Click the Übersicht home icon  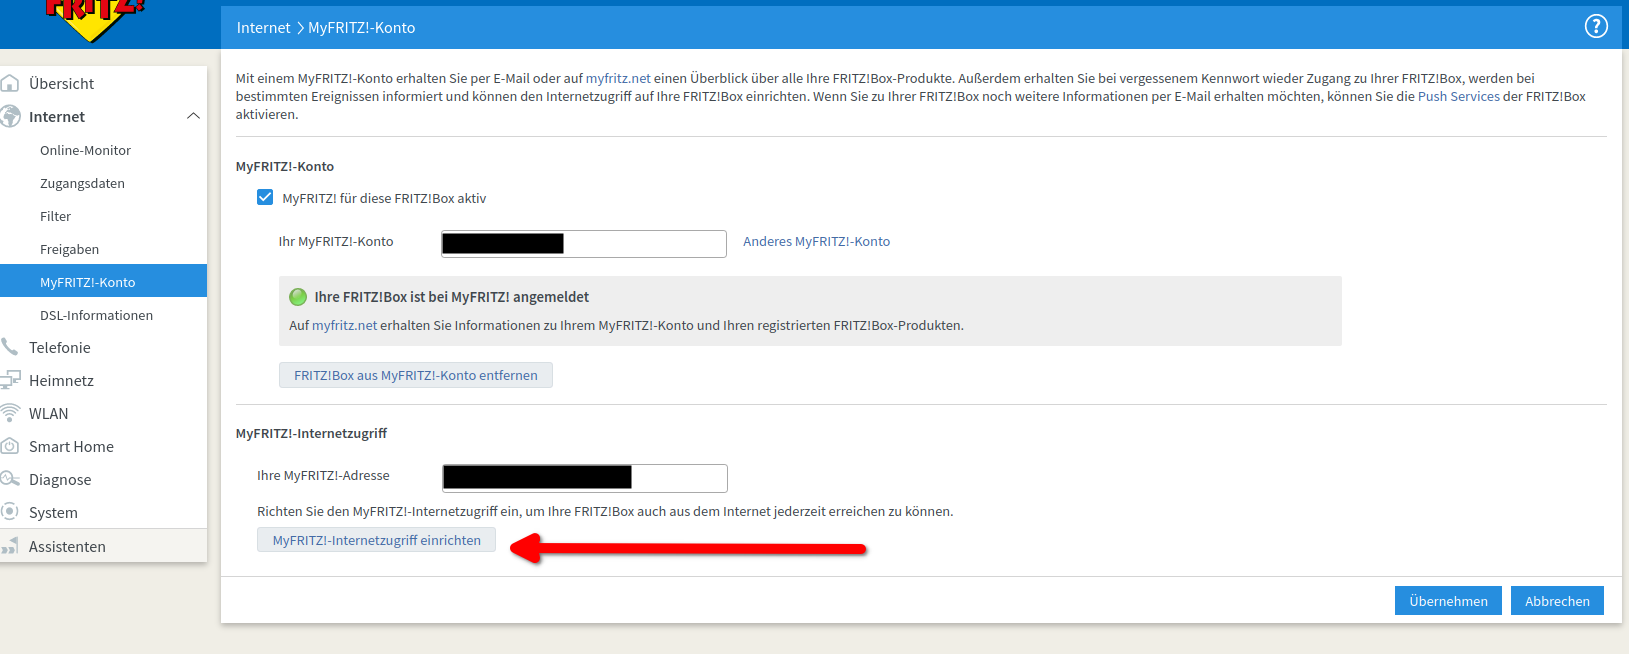coord(10,83)
